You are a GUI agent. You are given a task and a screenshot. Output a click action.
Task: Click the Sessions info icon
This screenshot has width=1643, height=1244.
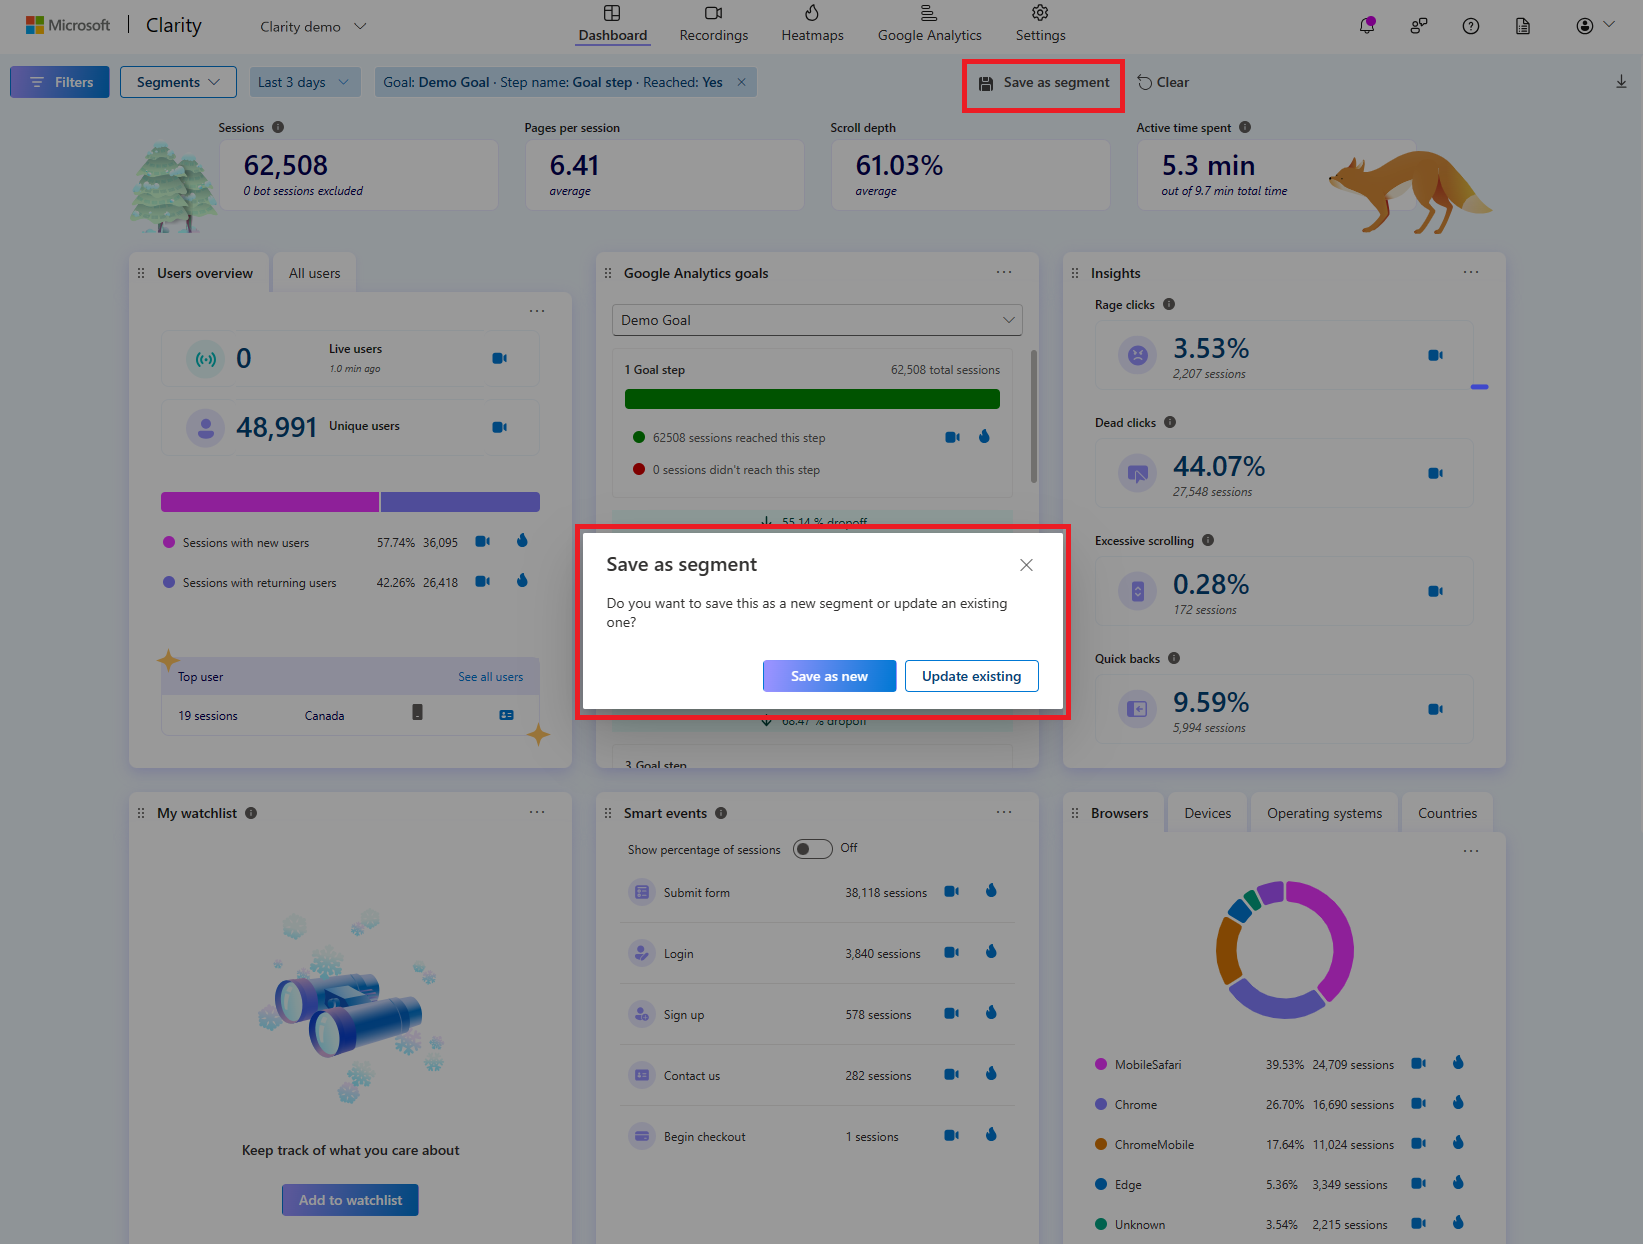click(x=278, y=127)
